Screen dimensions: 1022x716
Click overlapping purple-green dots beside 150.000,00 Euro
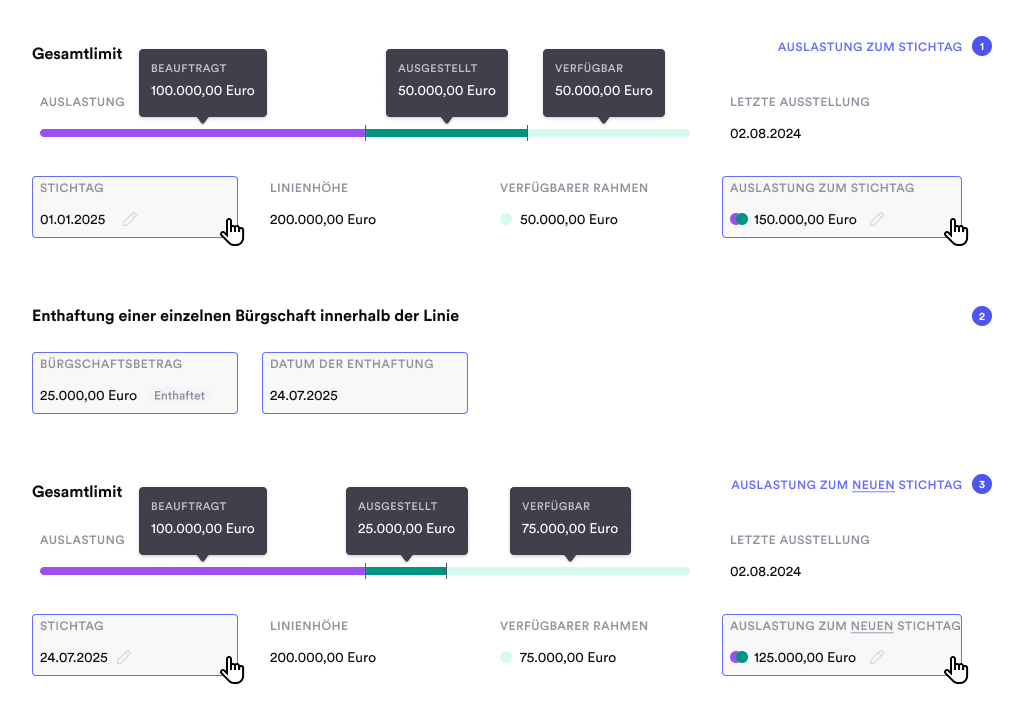[x=739, y=219]
